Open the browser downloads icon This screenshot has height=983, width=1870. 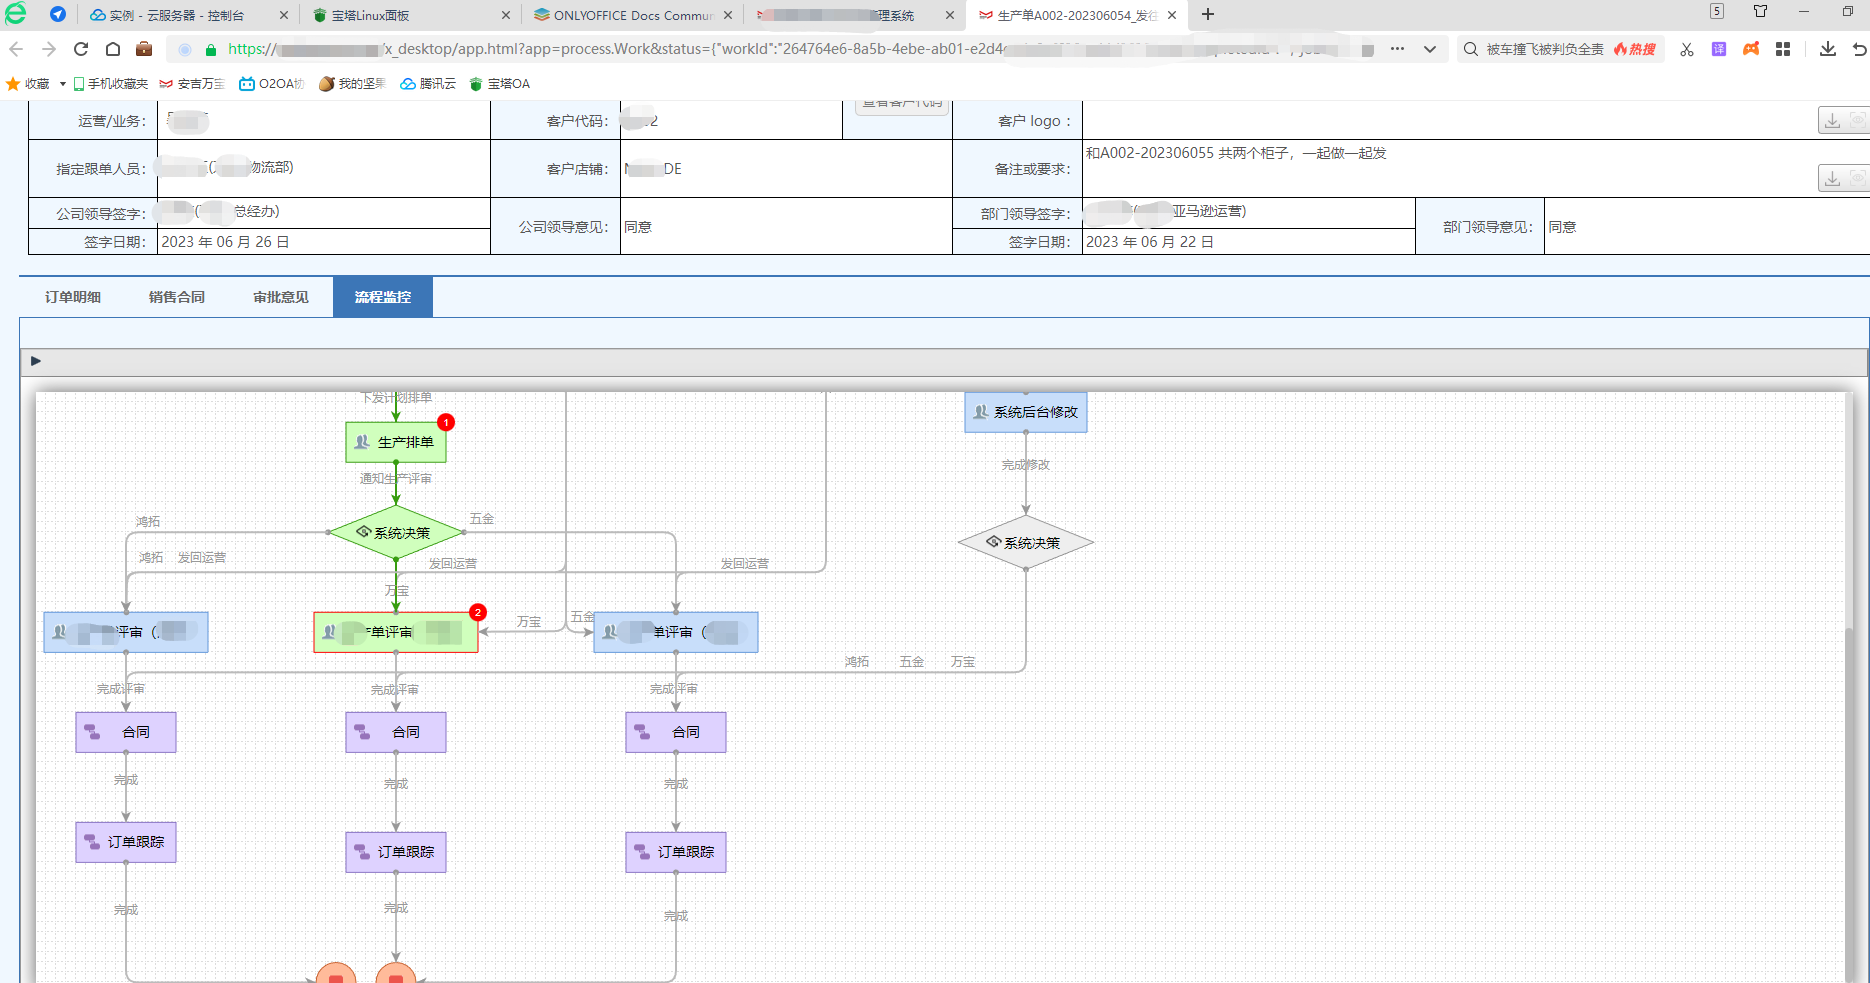[x=1828, y=49]
